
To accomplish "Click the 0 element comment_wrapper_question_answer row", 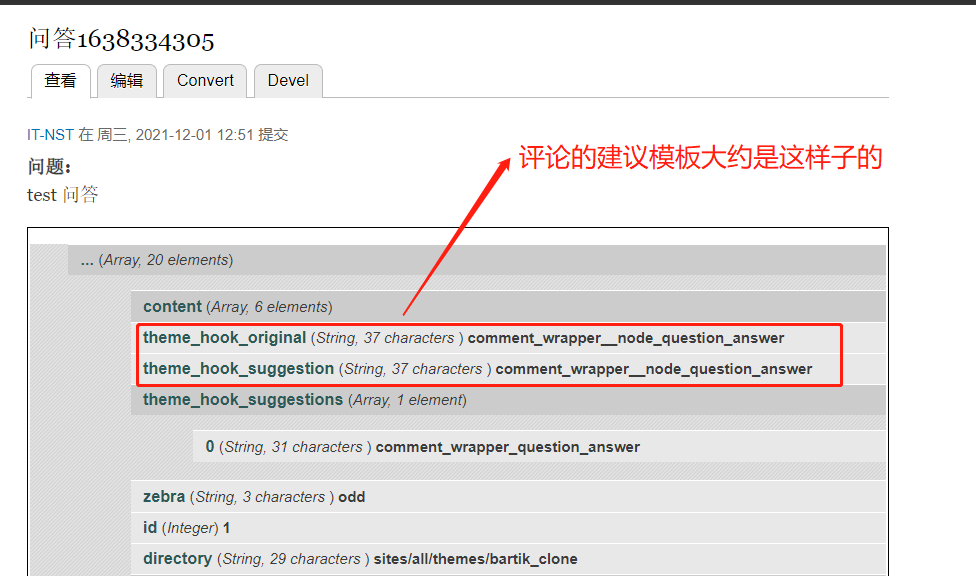I will click(x=422, y=447).
